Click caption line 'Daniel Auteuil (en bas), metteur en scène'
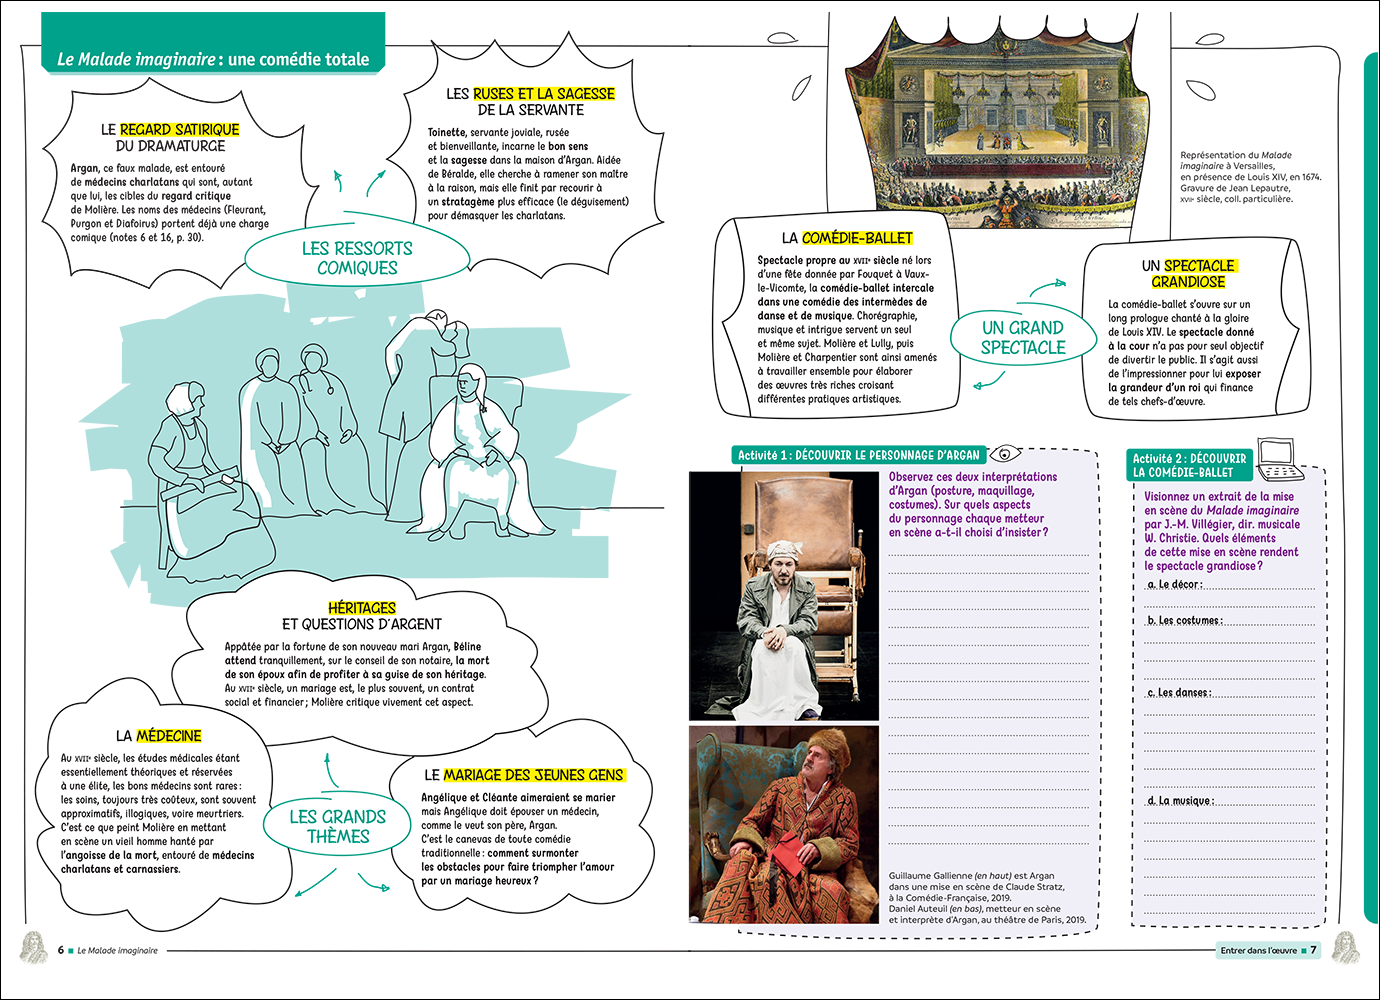Viewport: 1380px width, 1000px height. coord(975,909)
